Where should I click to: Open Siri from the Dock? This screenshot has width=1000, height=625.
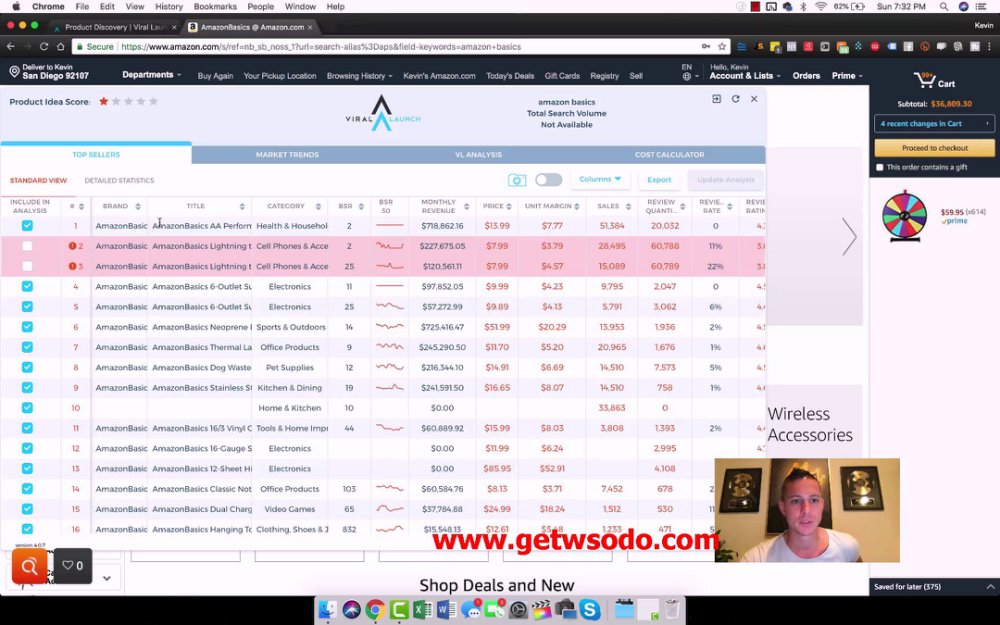point(351,610)
